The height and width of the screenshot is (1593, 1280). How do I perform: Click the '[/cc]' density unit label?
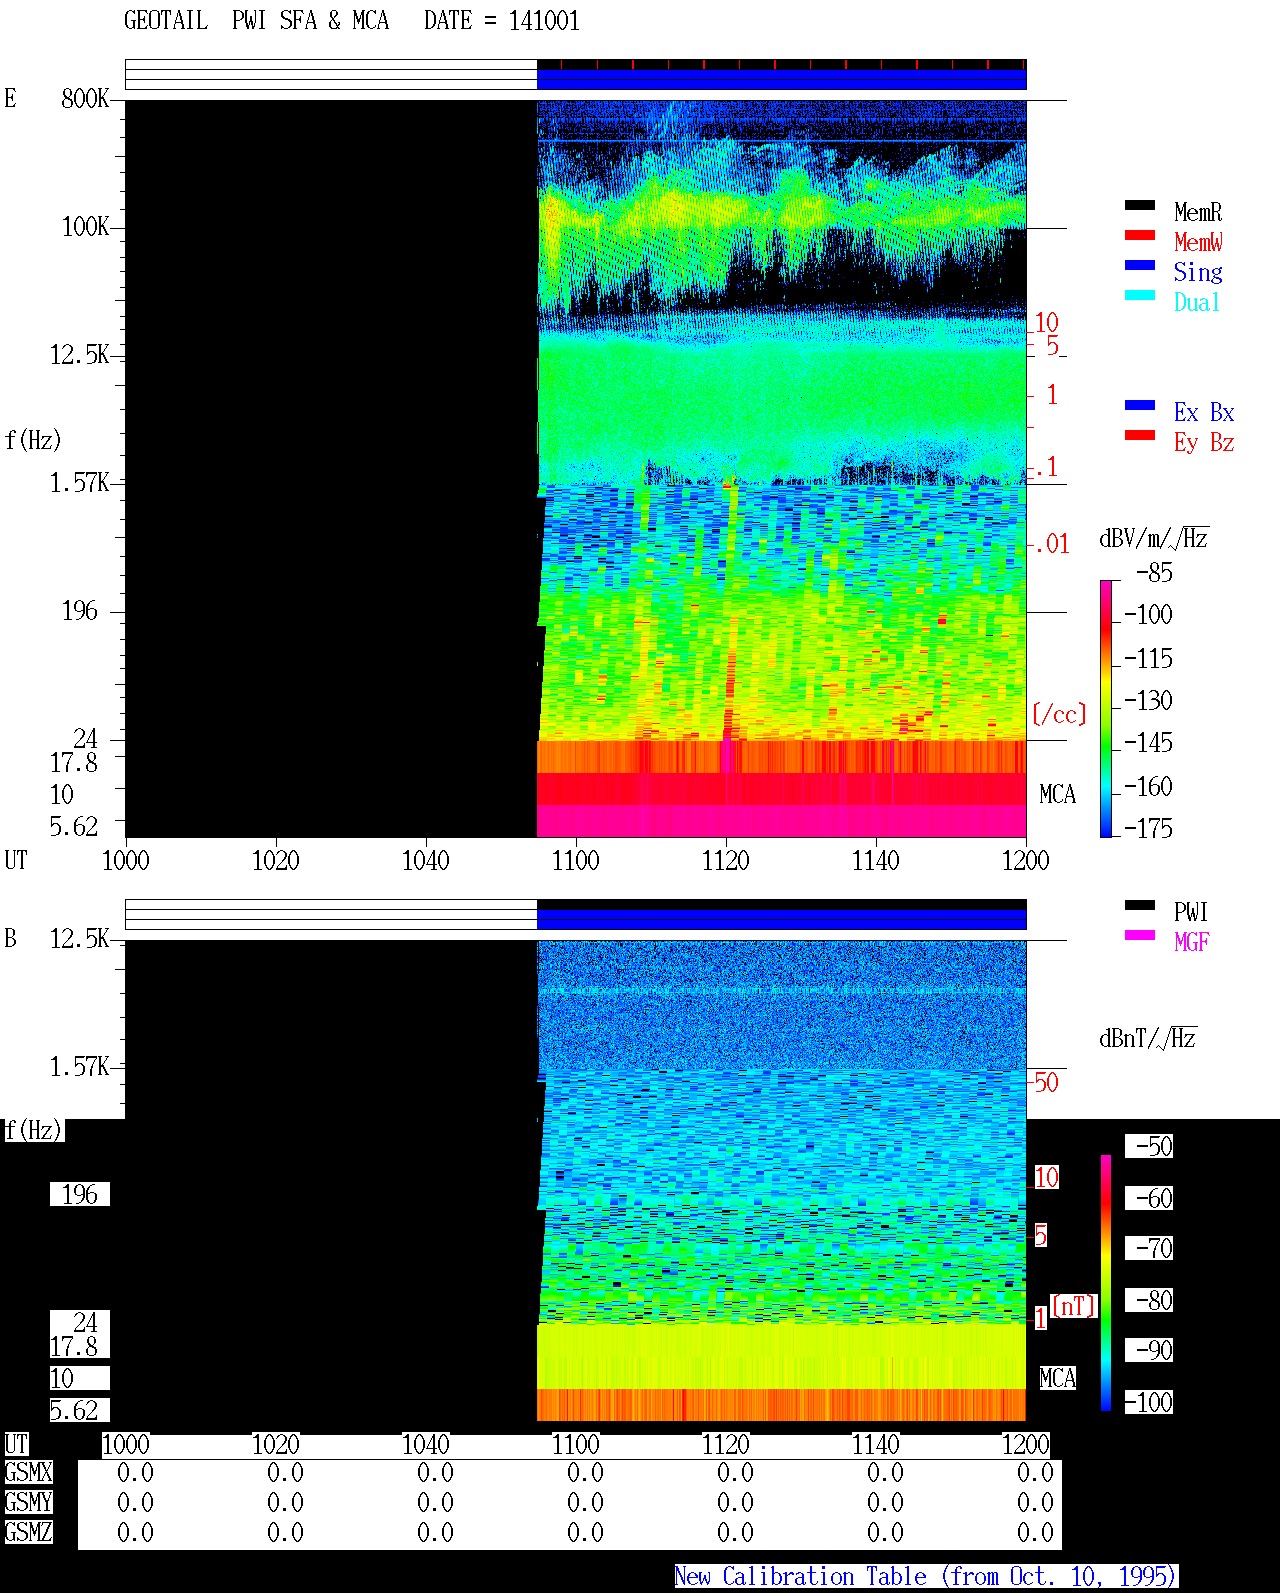click(1059, 714)
